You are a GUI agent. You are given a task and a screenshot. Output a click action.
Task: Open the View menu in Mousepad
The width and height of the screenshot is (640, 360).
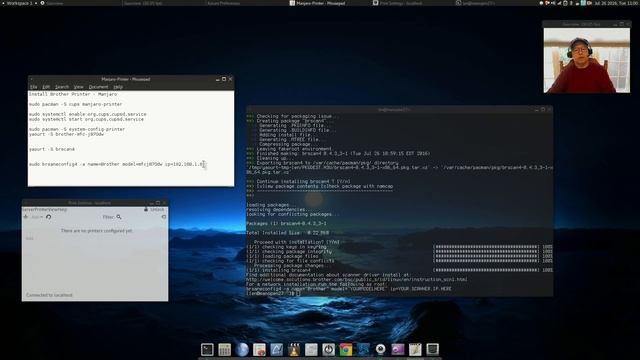click(x=78, y=87)
